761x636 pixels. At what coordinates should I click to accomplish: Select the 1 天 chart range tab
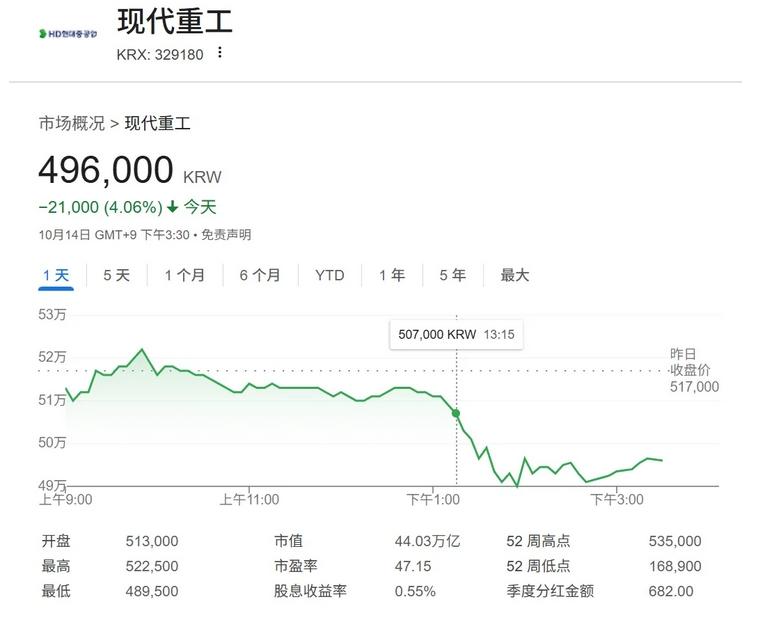[56, 275]
